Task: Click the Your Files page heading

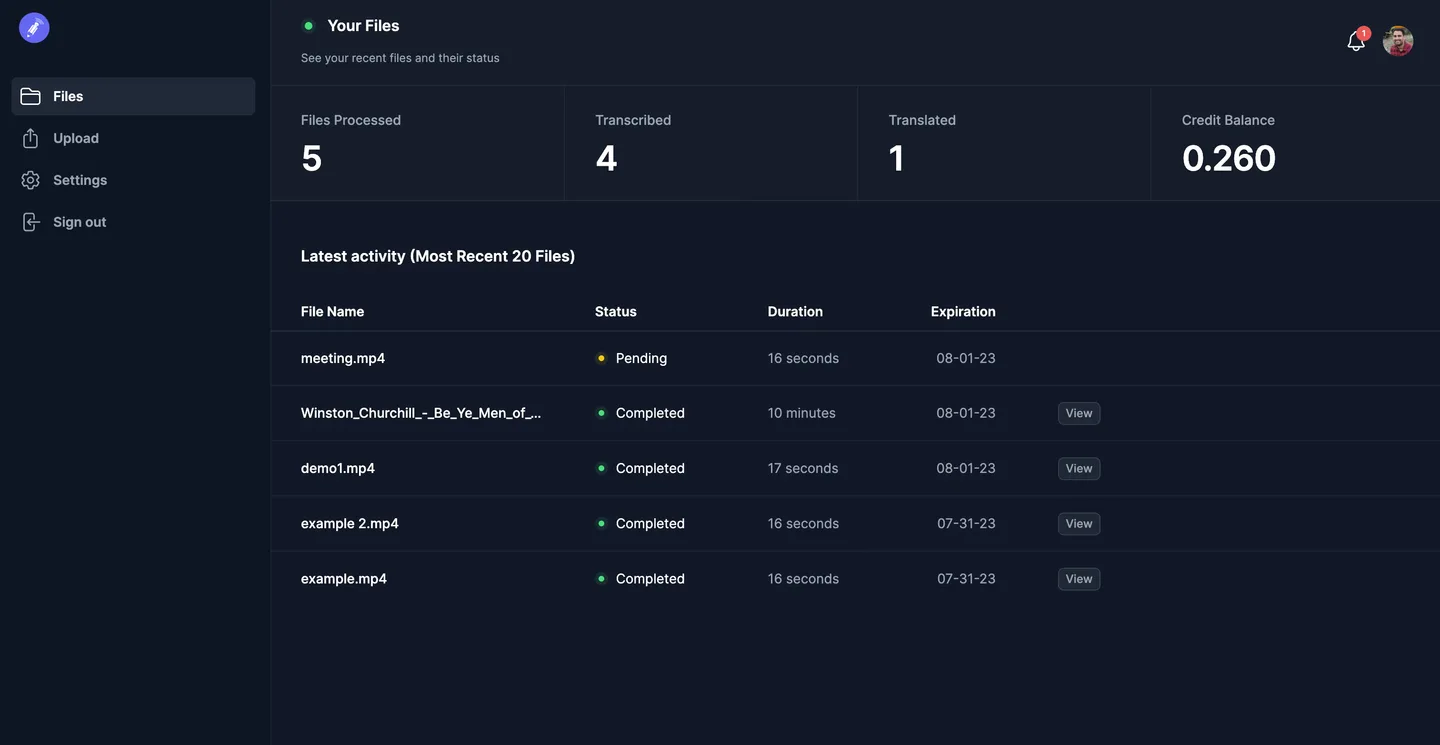Action: click(x=363, y=26)
